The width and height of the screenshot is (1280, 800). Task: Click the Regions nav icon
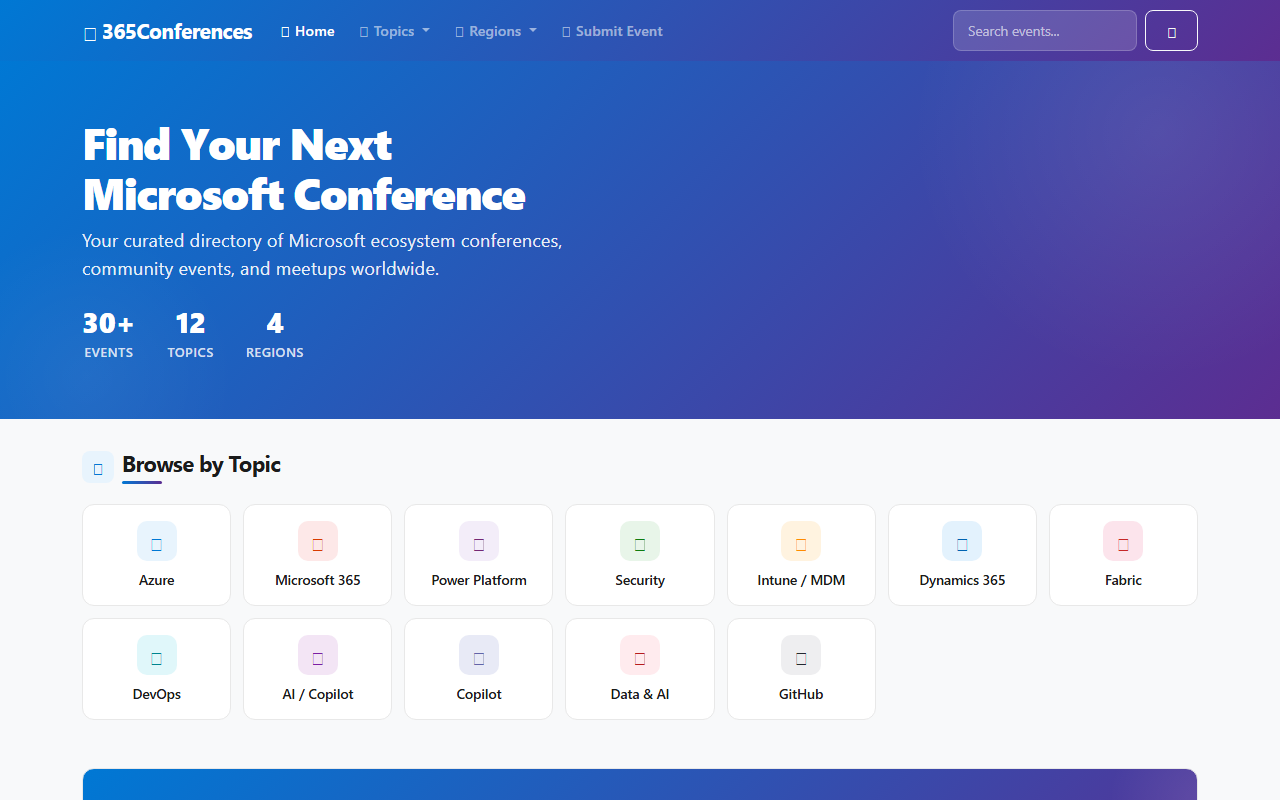[x=460, y=32]
